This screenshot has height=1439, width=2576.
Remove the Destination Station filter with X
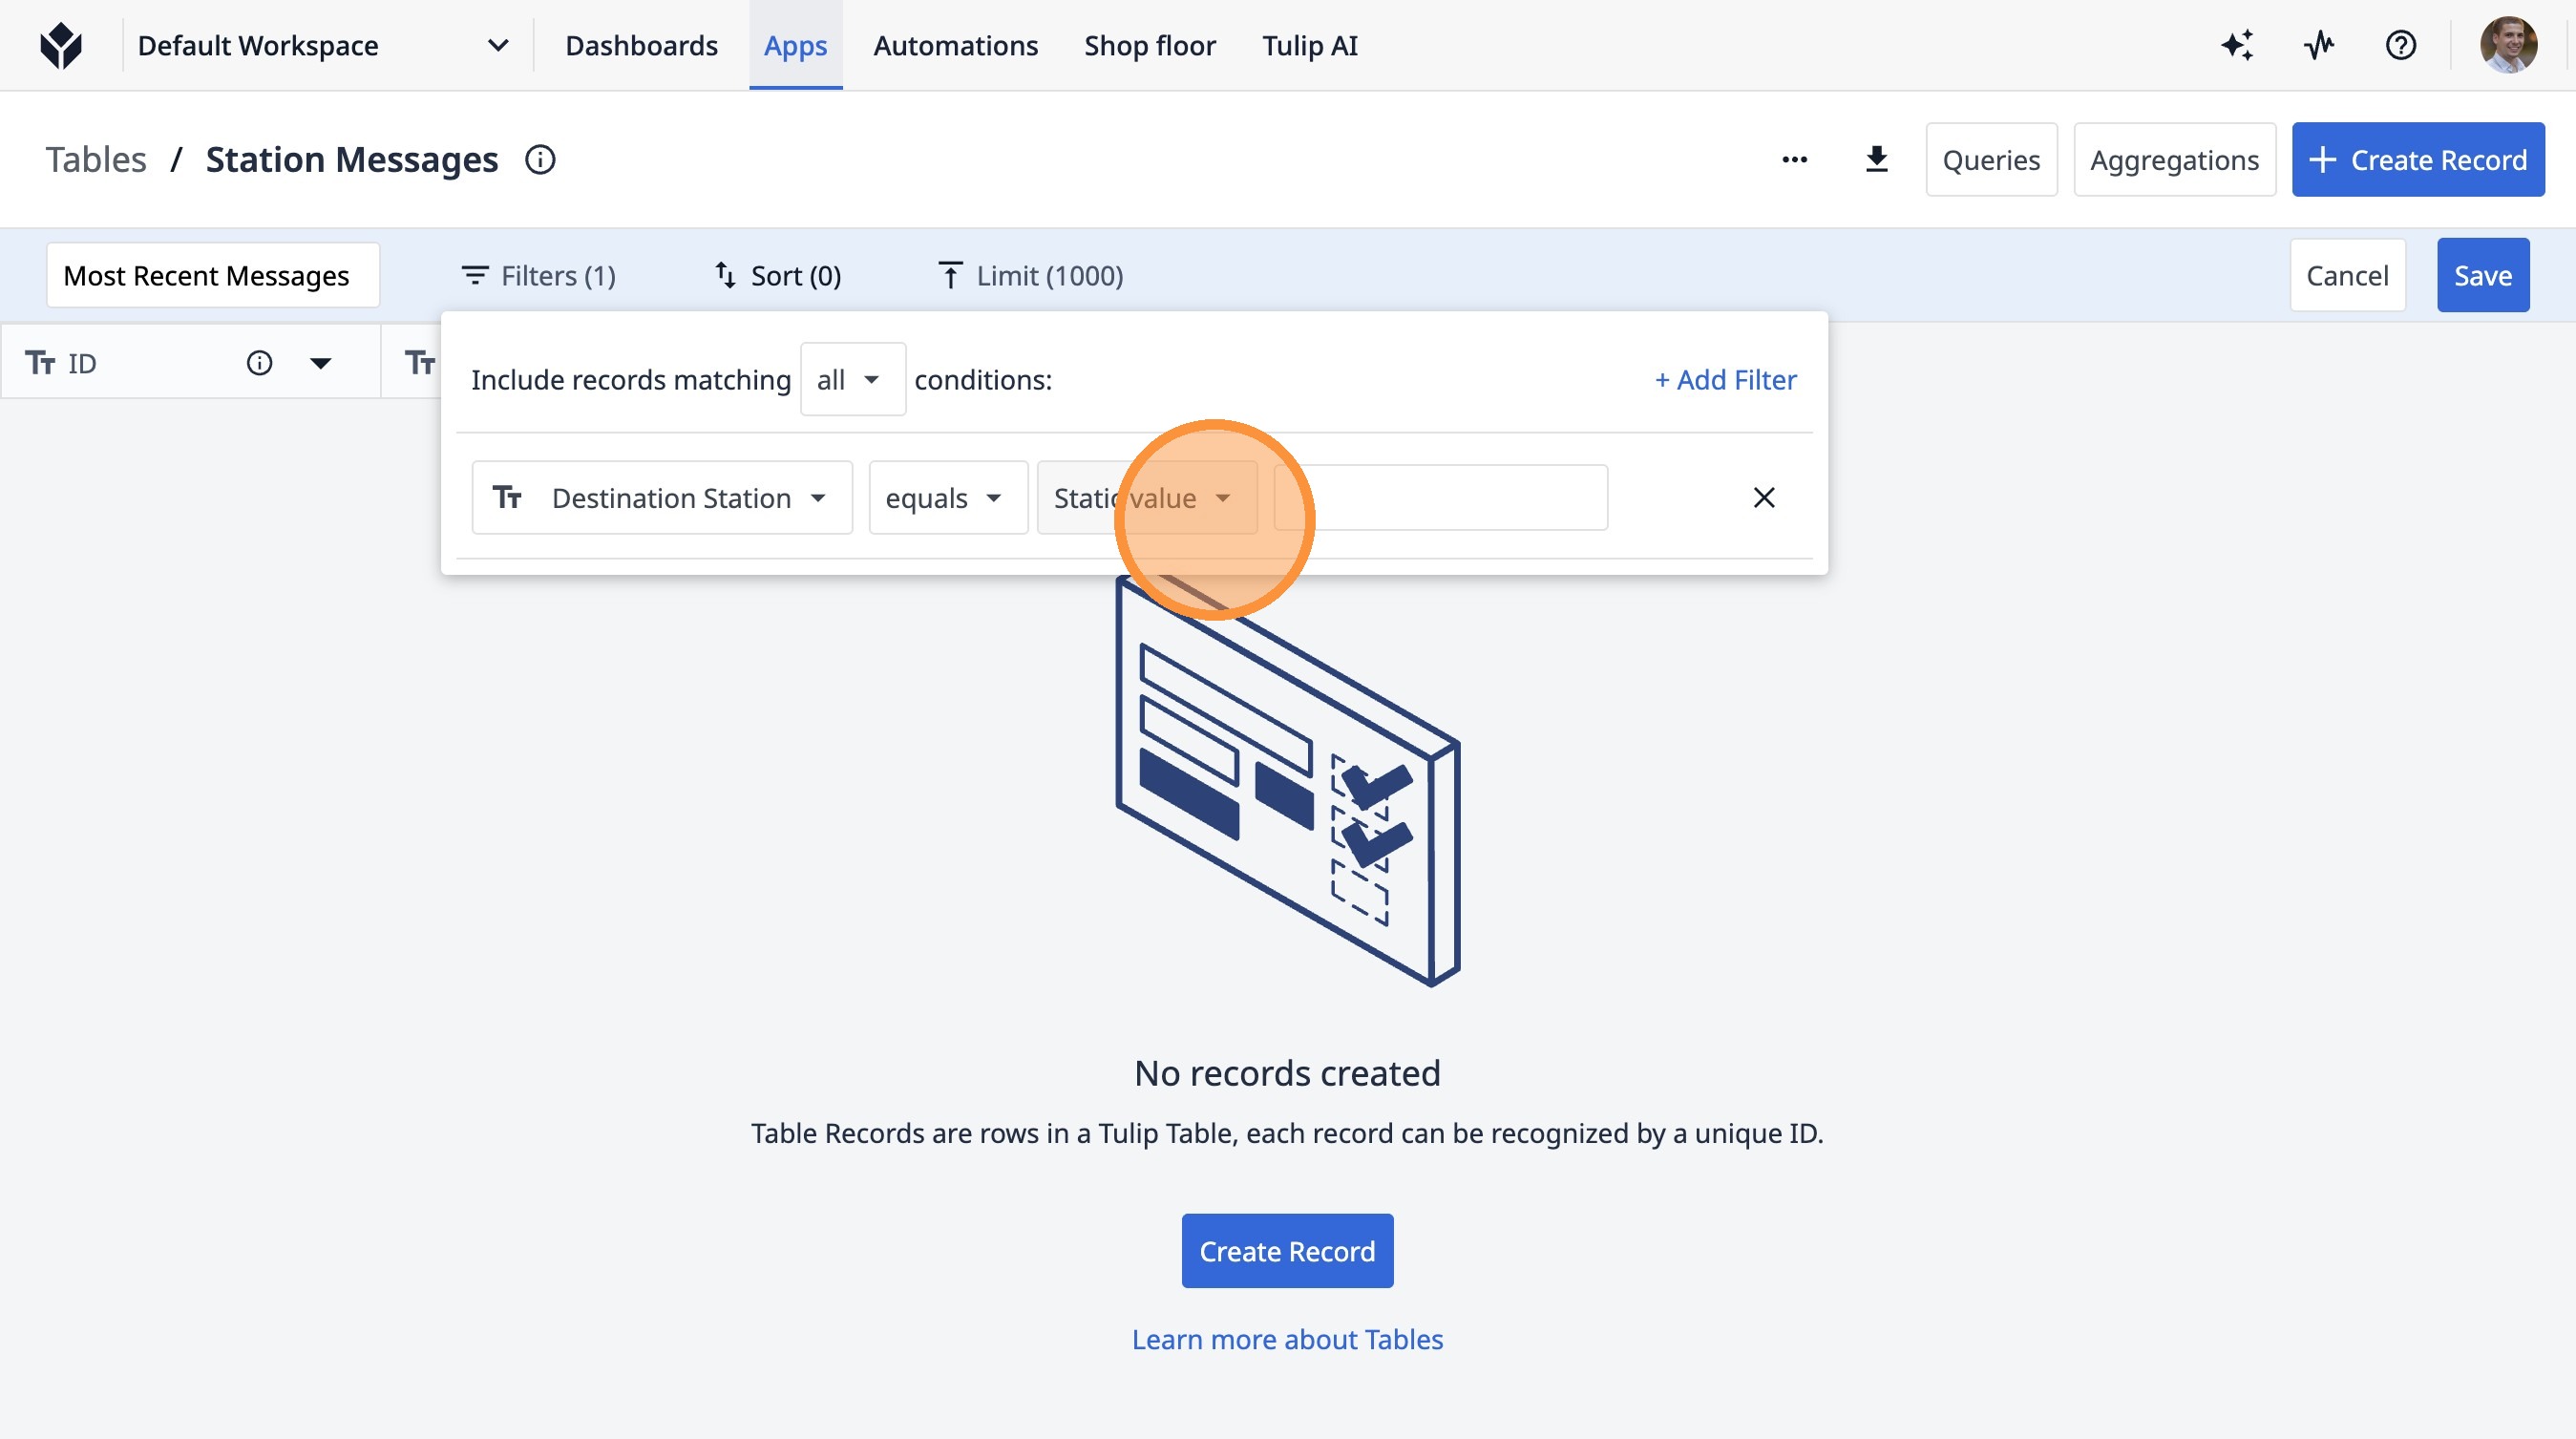(1763, 498)
